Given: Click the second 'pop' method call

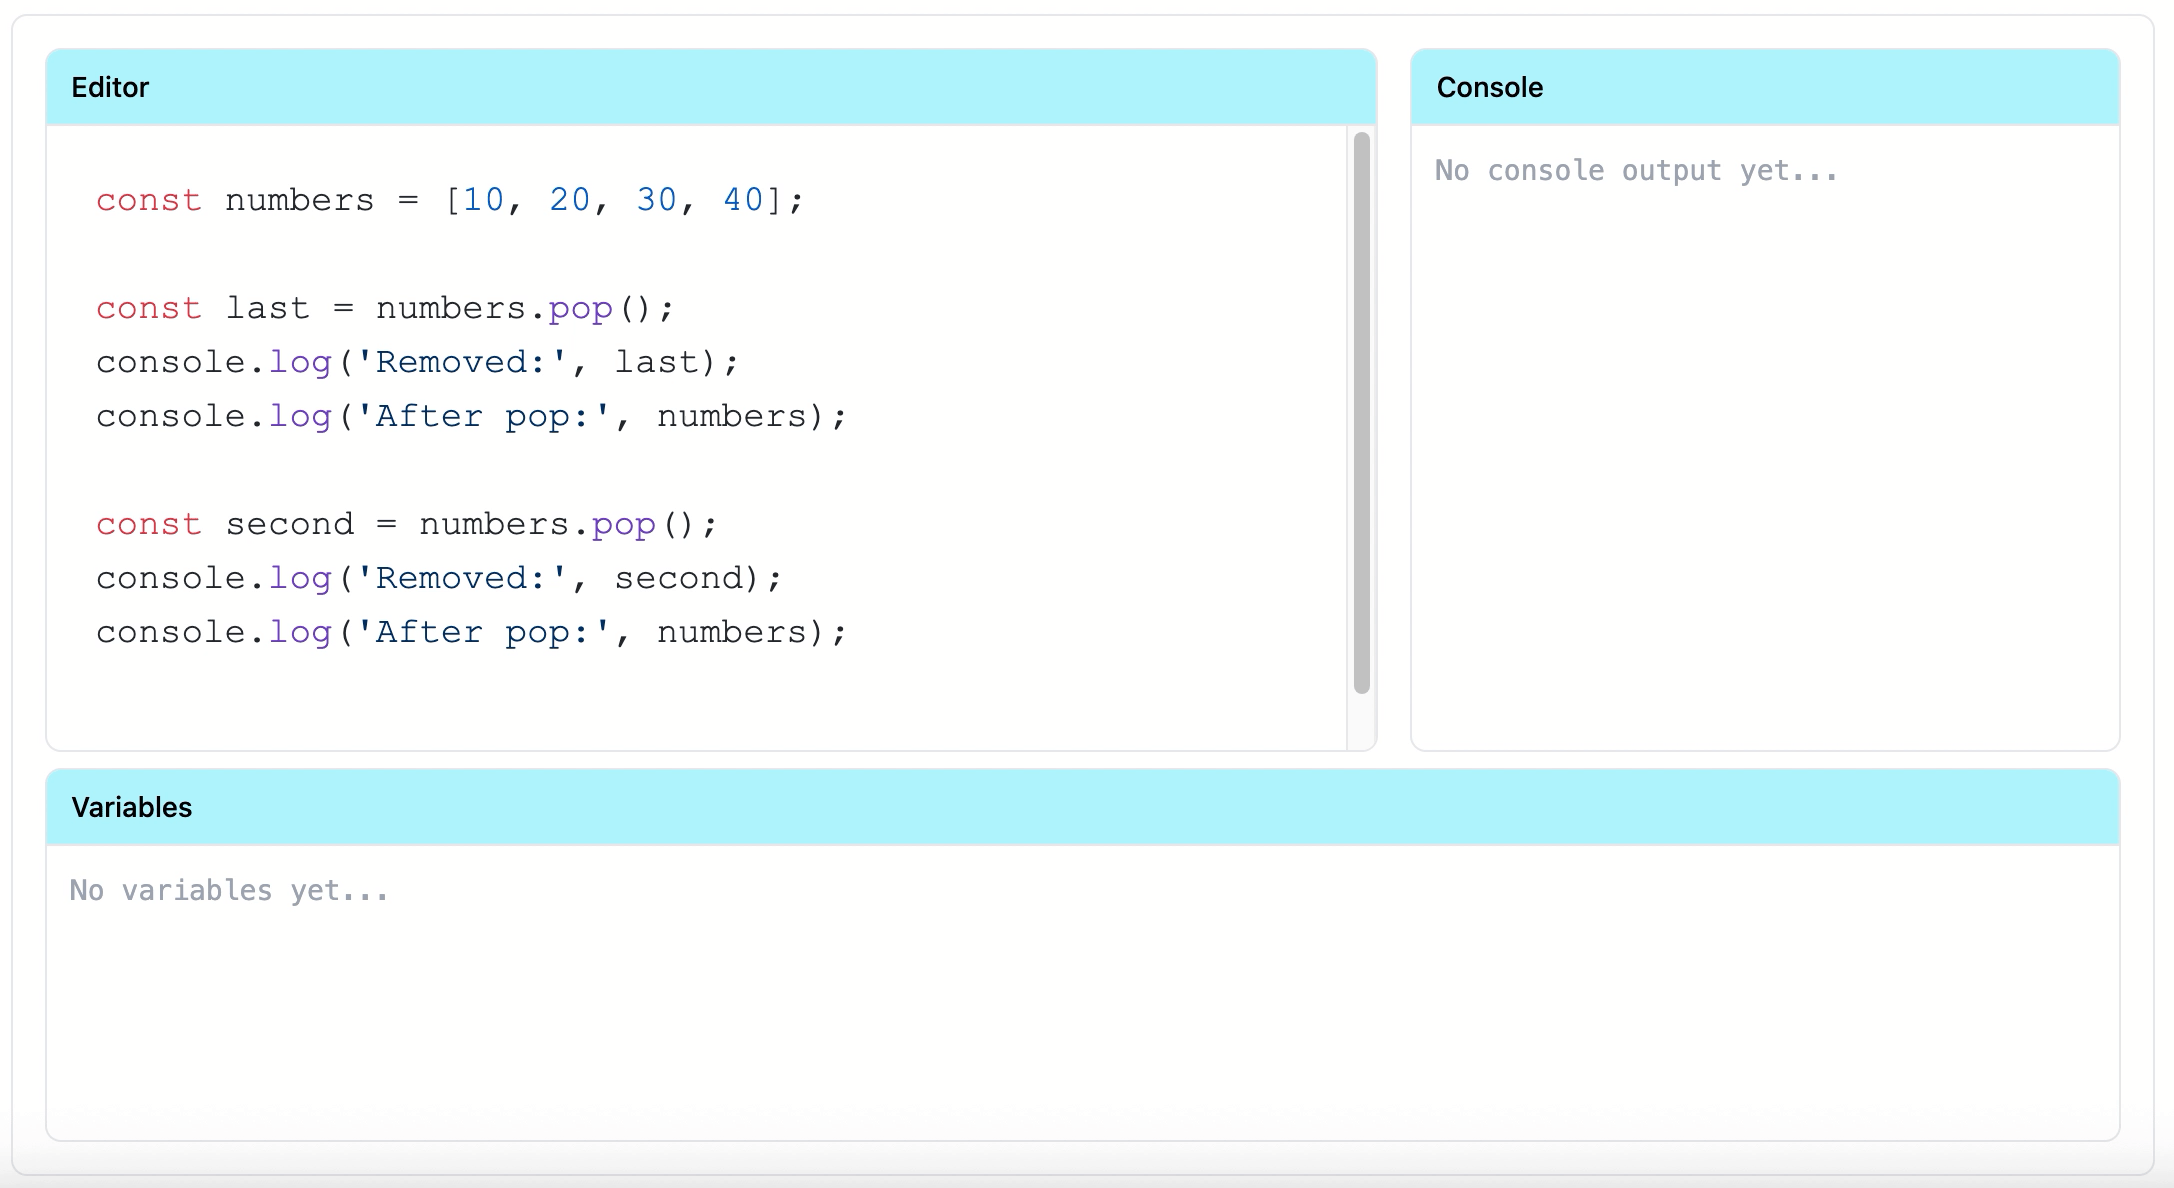Looking at the screenshot, I should [623, 524].
